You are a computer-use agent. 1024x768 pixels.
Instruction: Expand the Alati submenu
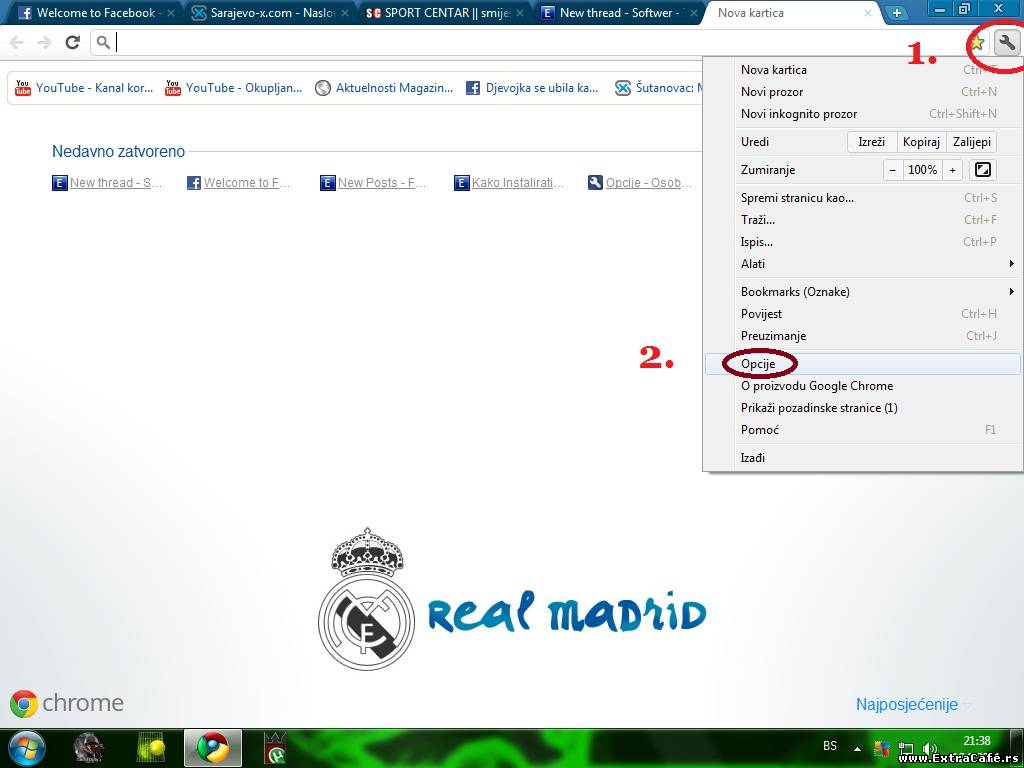[x=863, y=264]
